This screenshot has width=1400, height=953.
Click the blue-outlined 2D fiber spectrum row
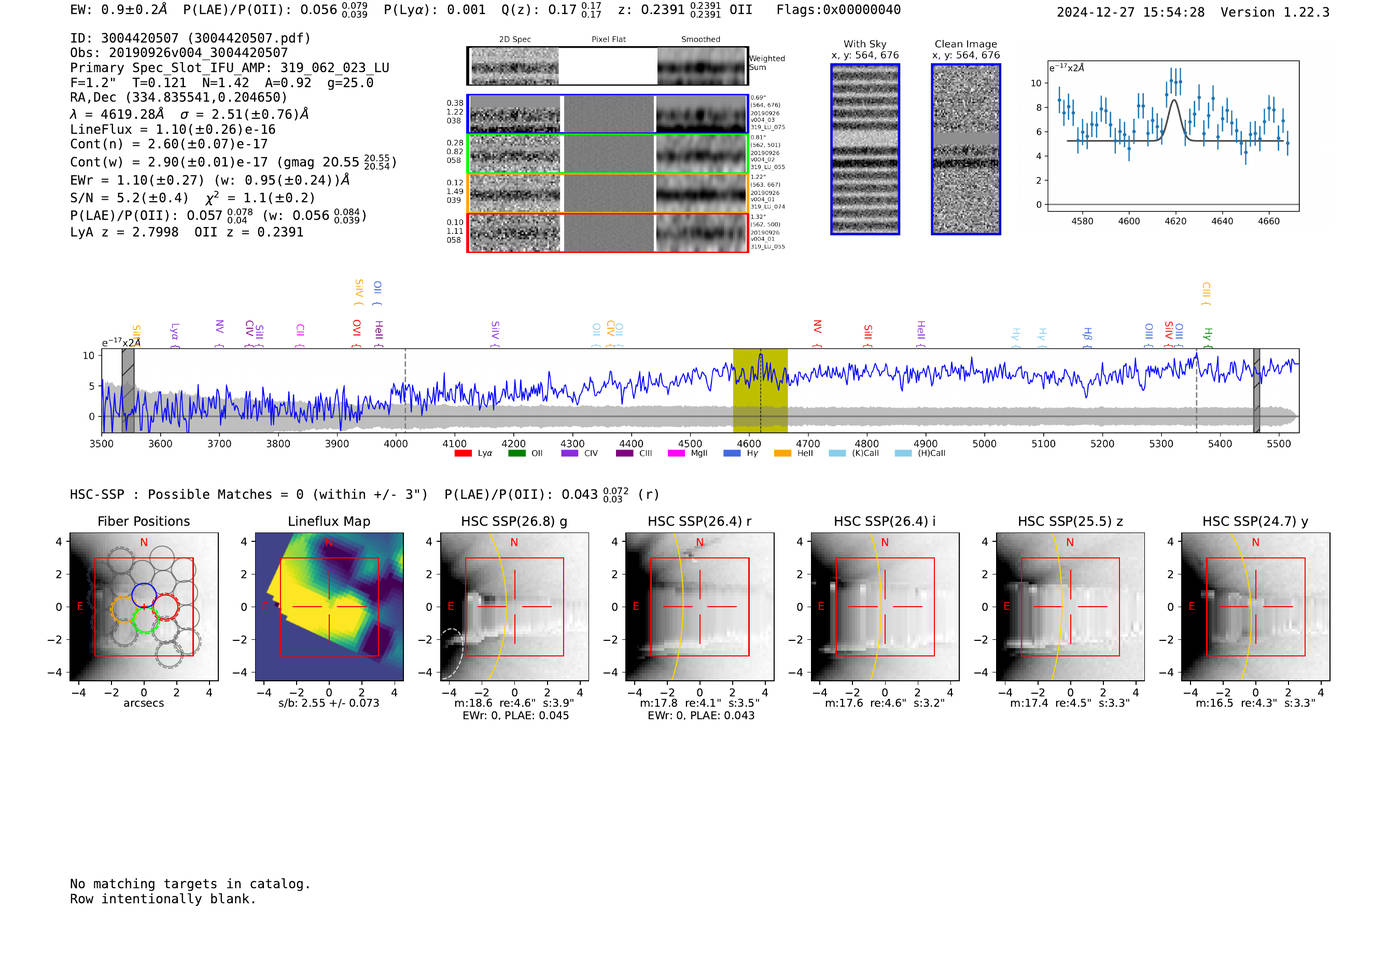[608, 114]
